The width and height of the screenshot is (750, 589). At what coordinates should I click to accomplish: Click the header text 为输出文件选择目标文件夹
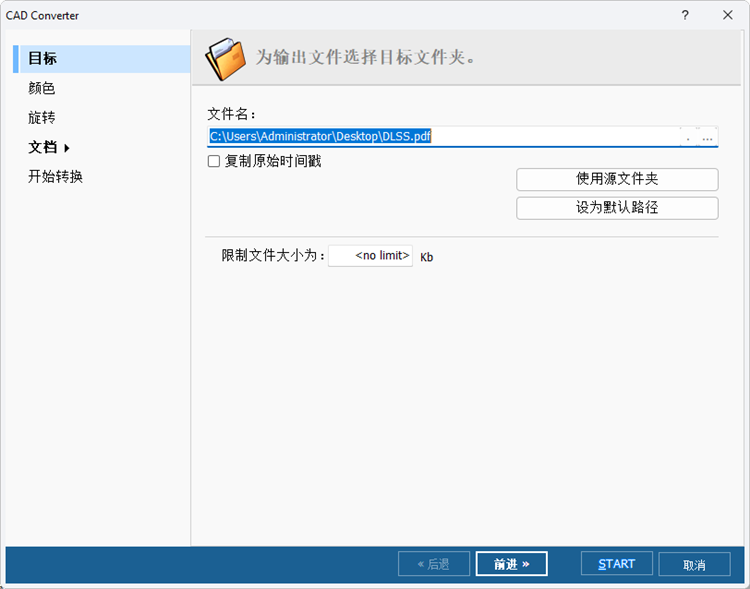point(365,57)
